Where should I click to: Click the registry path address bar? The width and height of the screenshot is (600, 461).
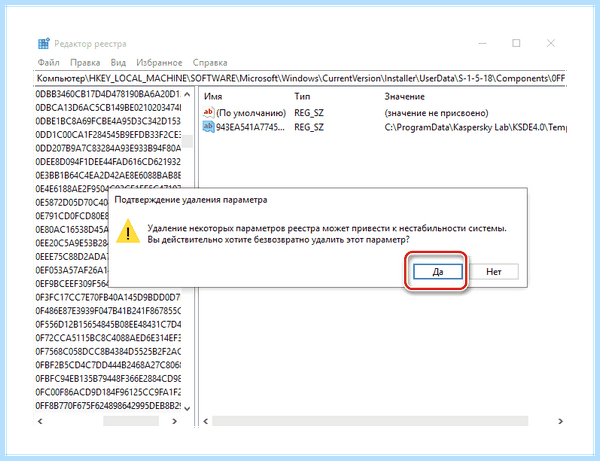pos(300,78)
